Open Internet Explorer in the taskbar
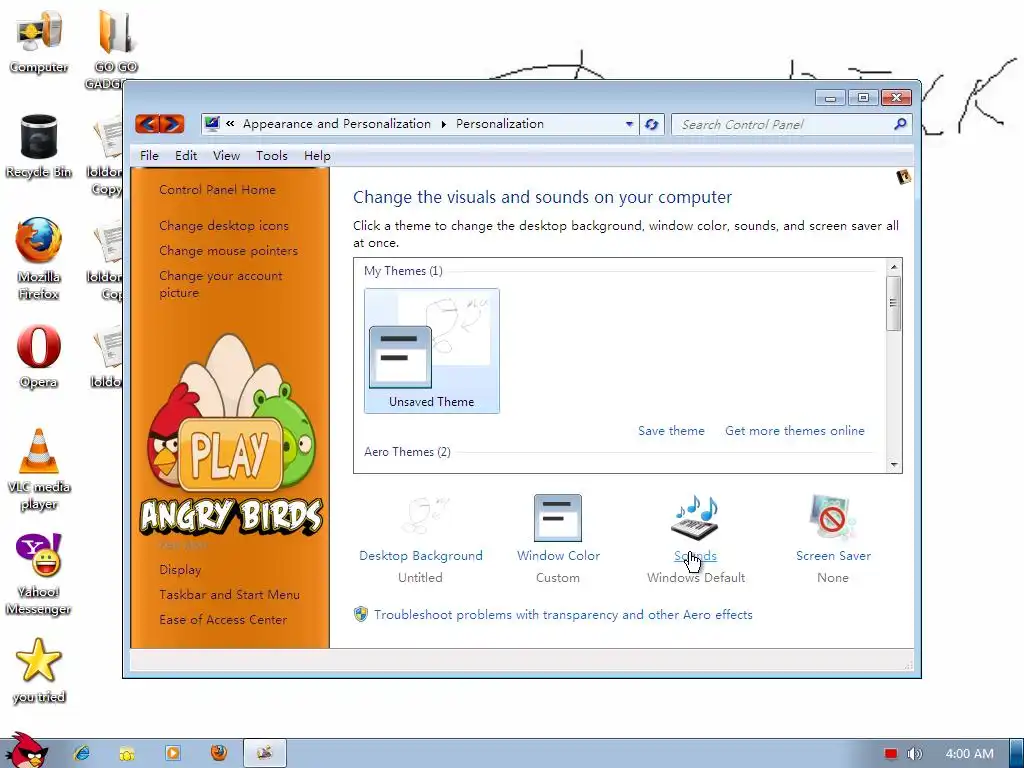The width and height of the screenshot is (1024, 768). tap(82, 753)
